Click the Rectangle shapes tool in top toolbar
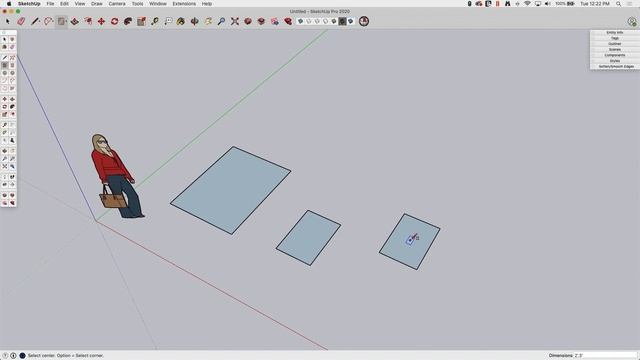The width and height of the screenshot is (640, 360). click(62, 21)
